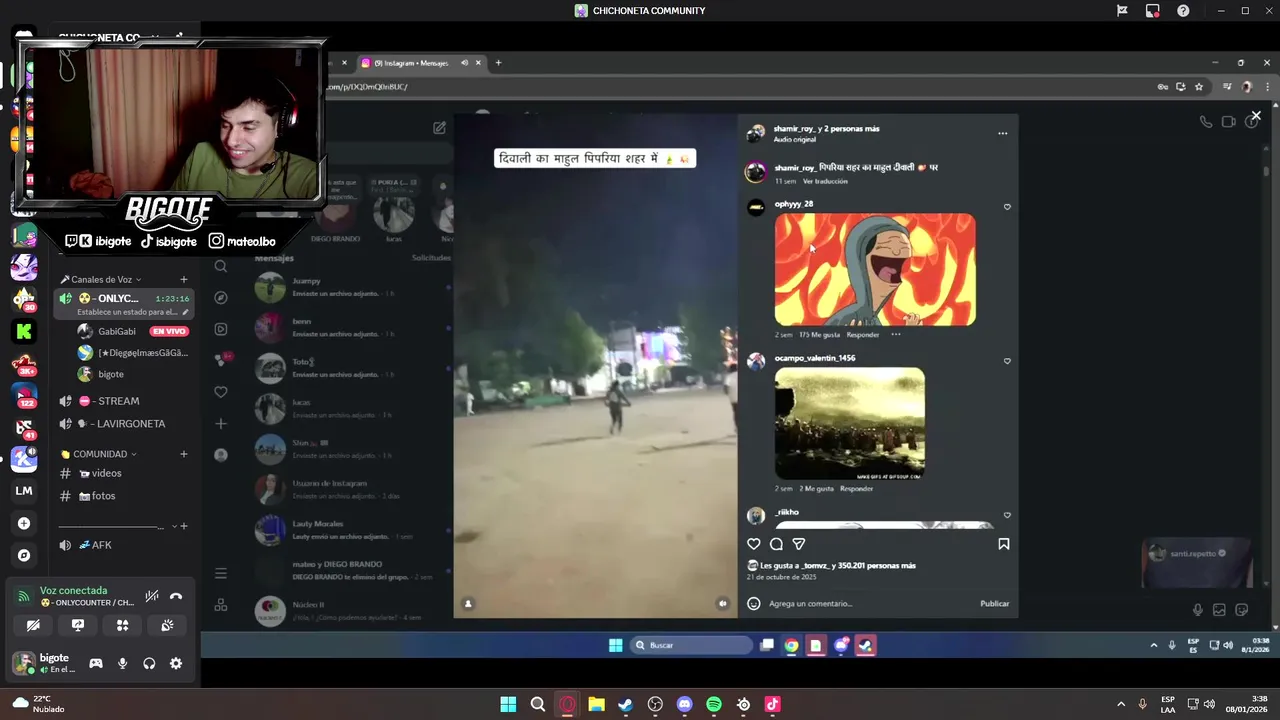The width and height of the screenshot is (1280, 720).
Task: Open Discover servers compass icon
Action: [24, 555]
